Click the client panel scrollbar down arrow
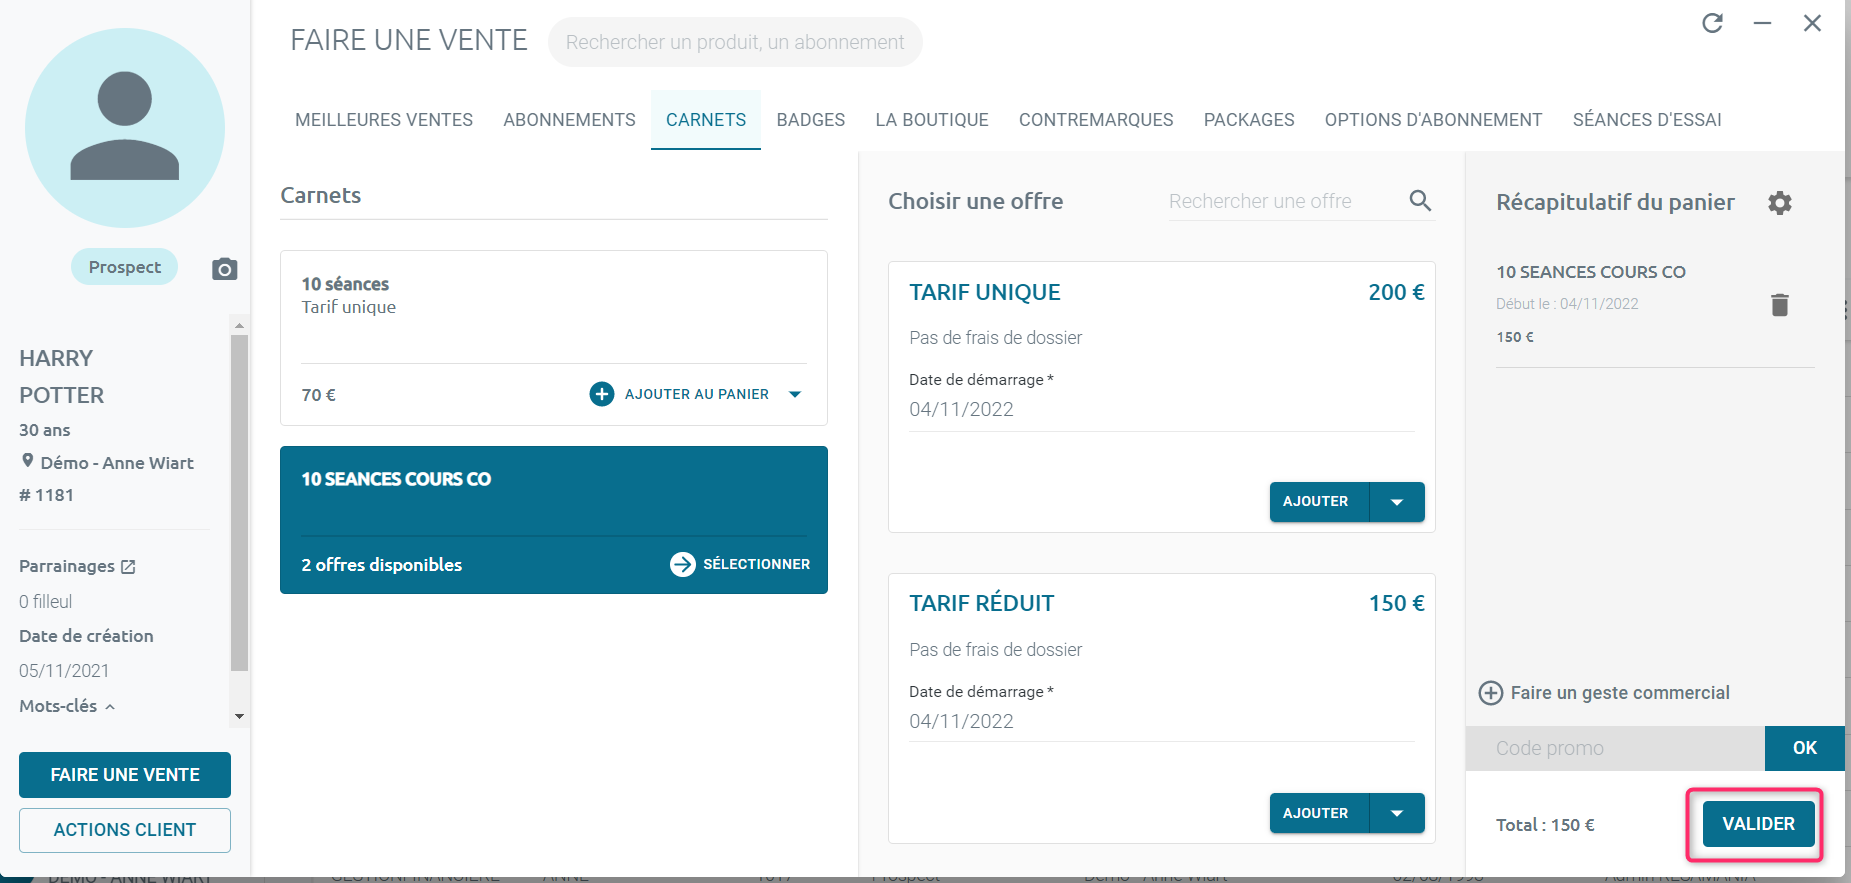1851x883 pixels. pyautogui.click(x=239, y=716)
